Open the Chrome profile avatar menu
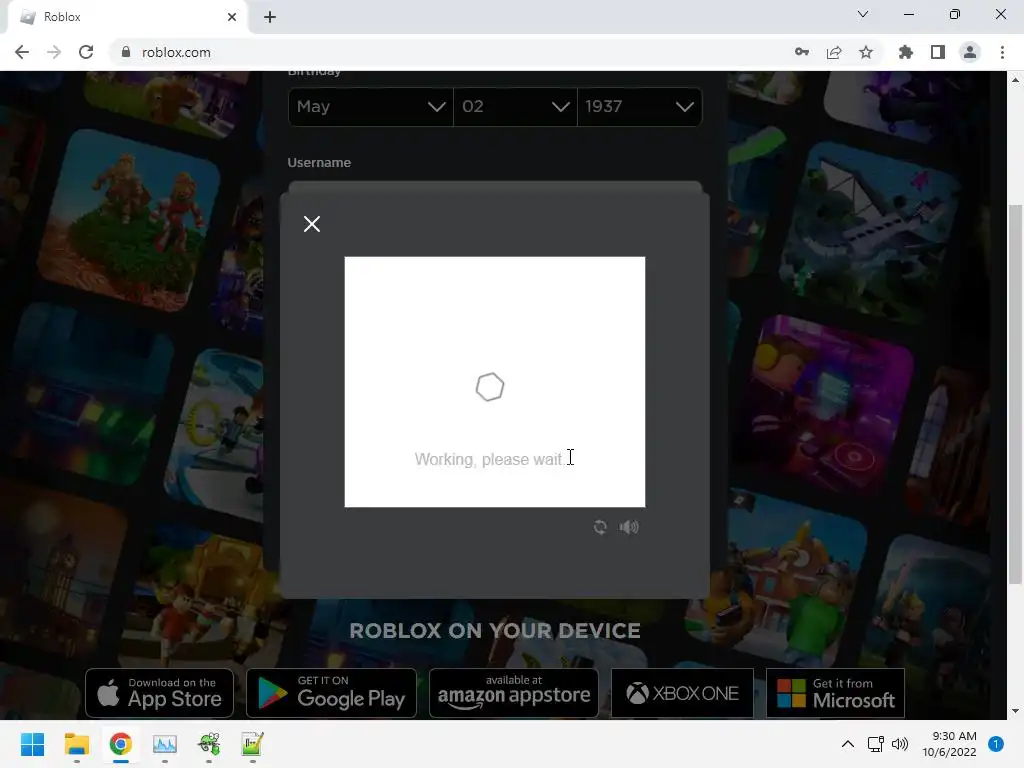The height and width of the screenshot is (768, 1024). pos(970,52)
